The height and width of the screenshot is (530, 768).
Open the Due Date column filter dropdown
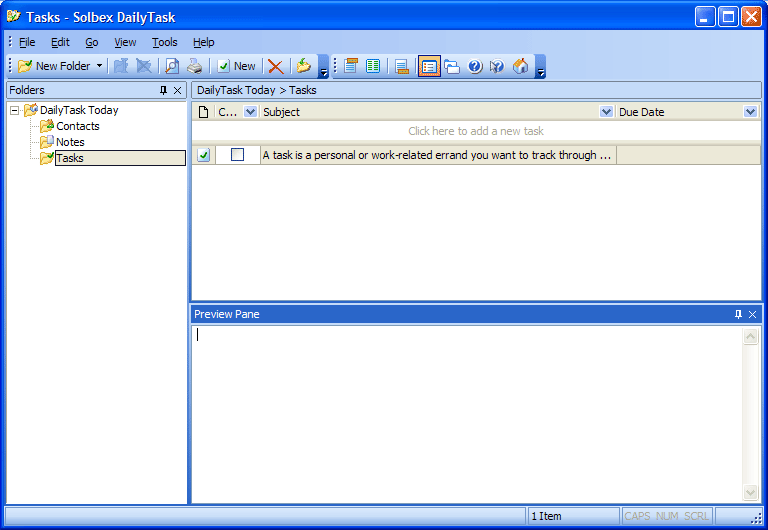click(x=750, y=112)
